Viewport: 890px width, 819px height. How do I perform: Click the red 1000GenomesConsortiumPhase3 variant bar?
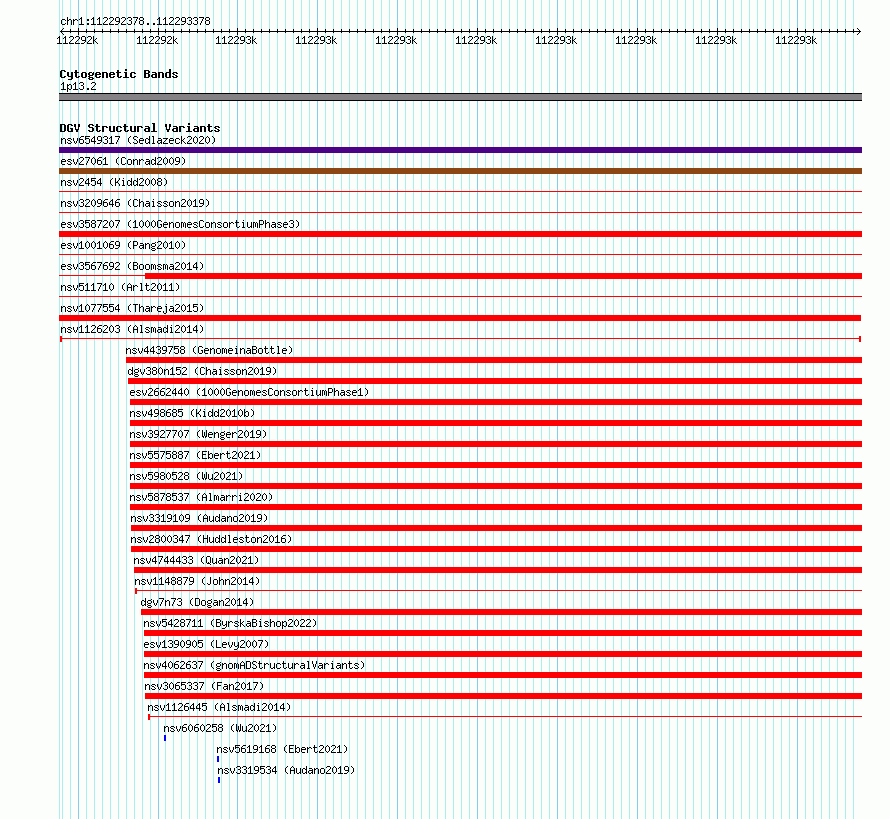pos(460,234)
